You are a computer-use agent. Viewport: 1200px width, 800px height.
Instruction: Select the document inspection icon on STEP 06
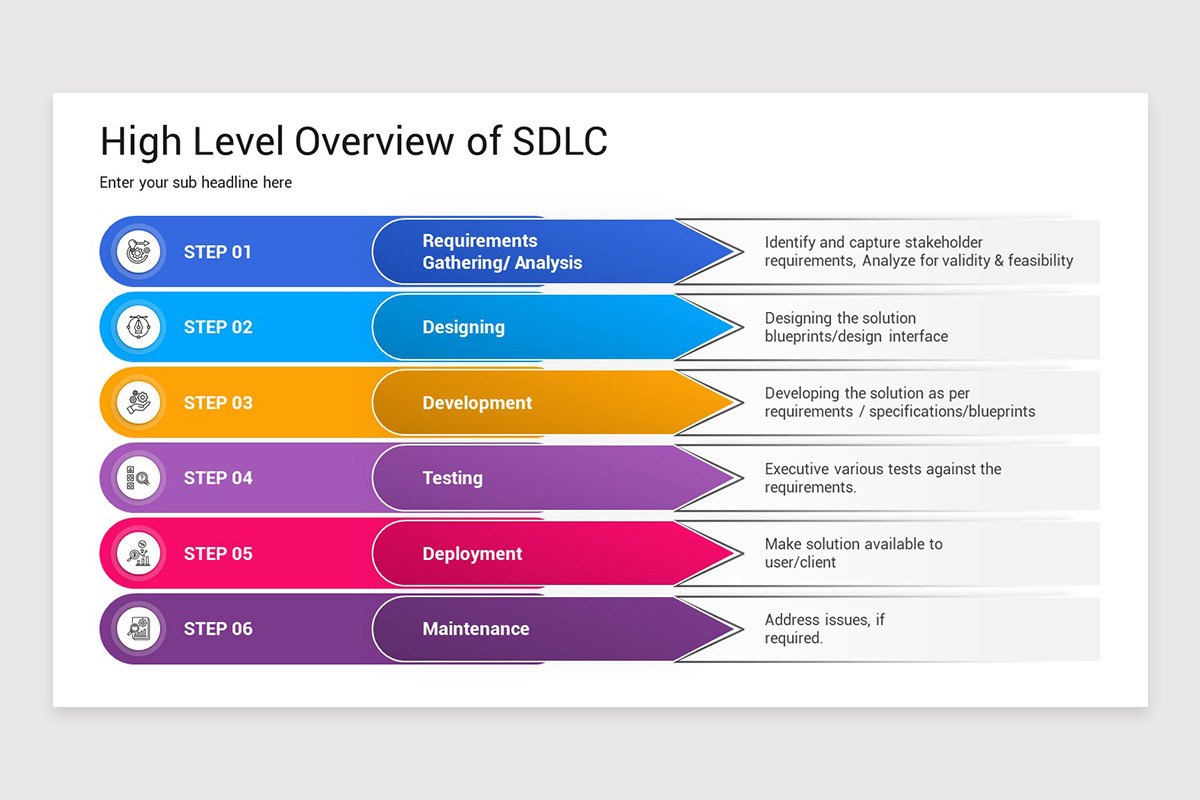pos(137,628)
